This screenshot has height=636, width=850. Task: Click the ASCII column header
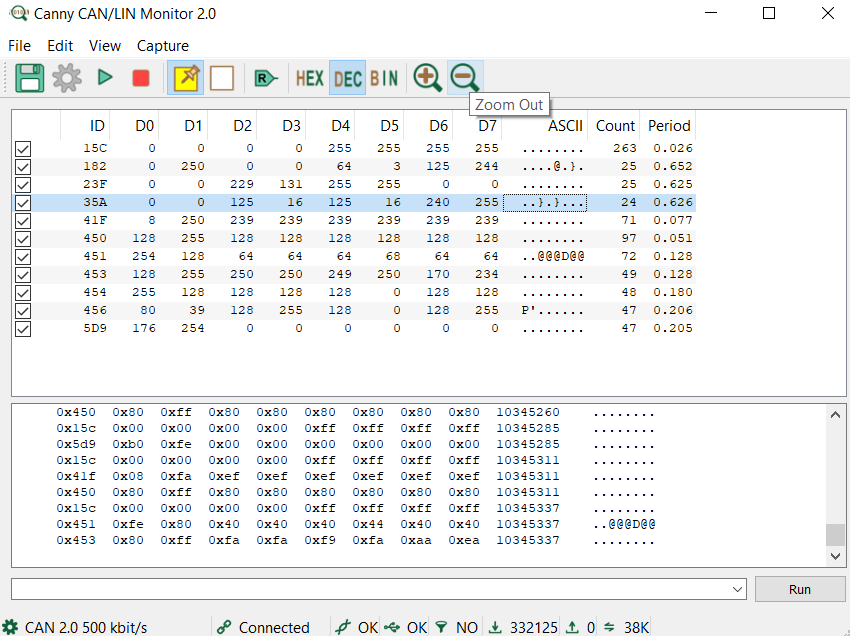point(545,126)
